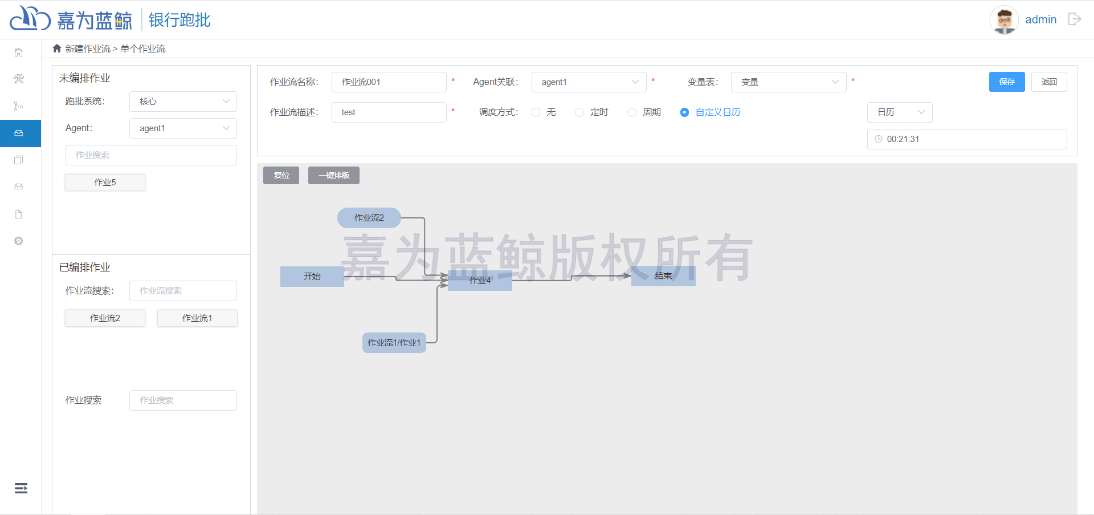Screen dimensions: 1094x515
Task: Select the 无 scheduling radio option
Action: coord(536,112)
